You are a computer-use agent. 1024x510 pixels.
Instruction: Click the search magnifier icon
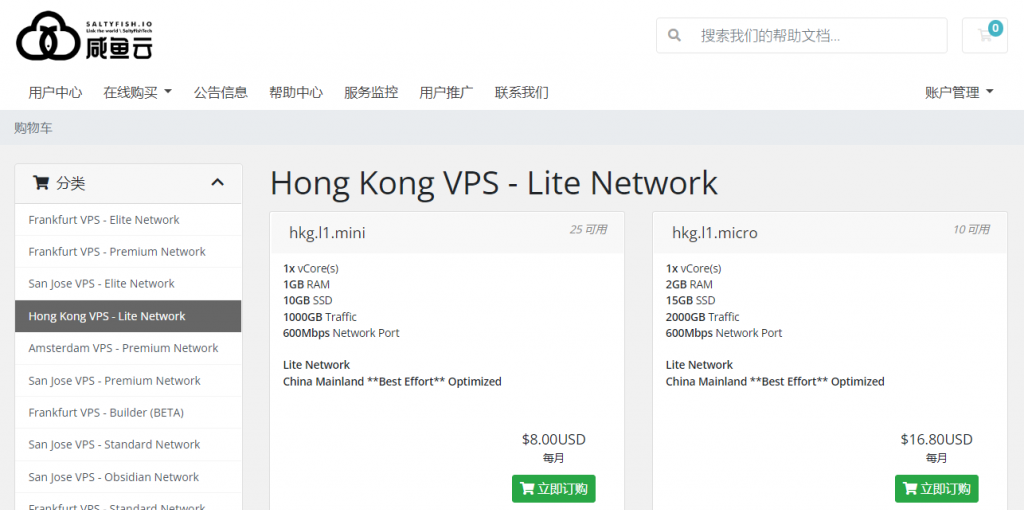(x=675, y=35)
